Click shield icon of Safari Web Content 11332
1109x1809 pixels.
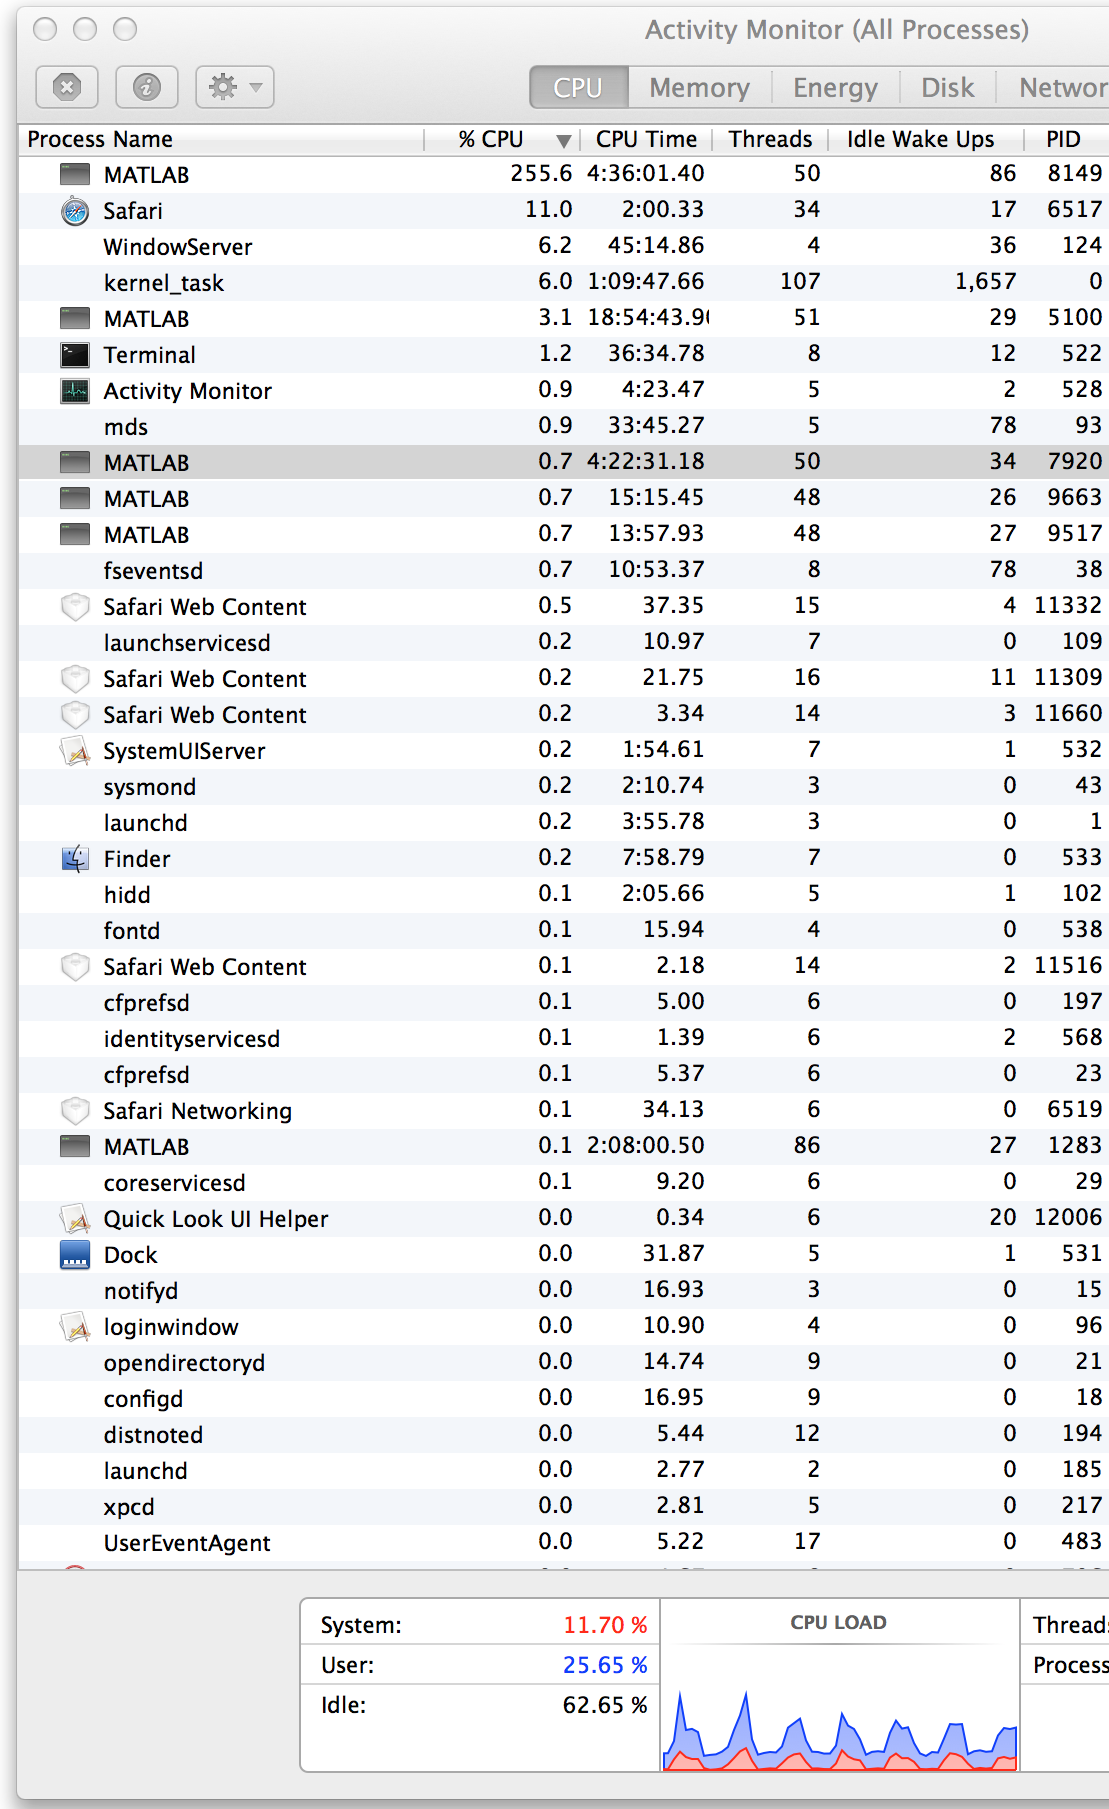pos(75,607)
